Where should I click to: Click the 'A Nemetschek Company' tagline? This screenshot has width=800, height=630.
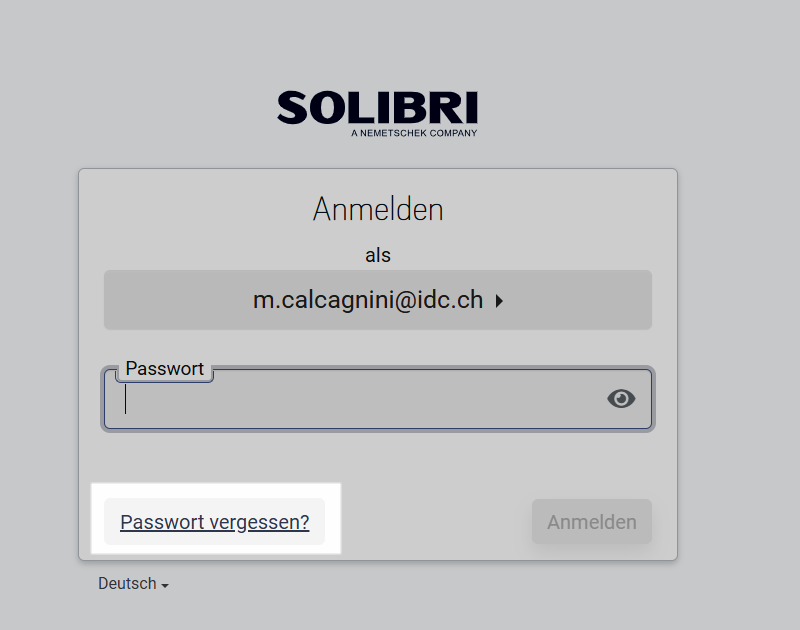point(414,133)
